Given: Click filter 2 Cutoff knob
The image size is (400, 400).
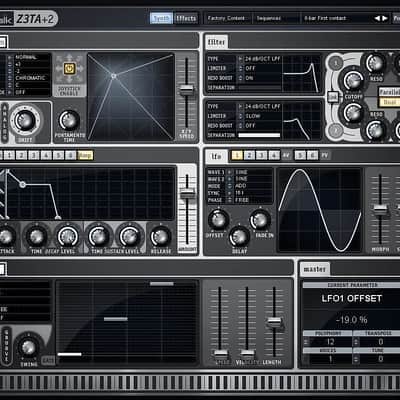Looking at the screenshot, I should click(x=353, y=113).
